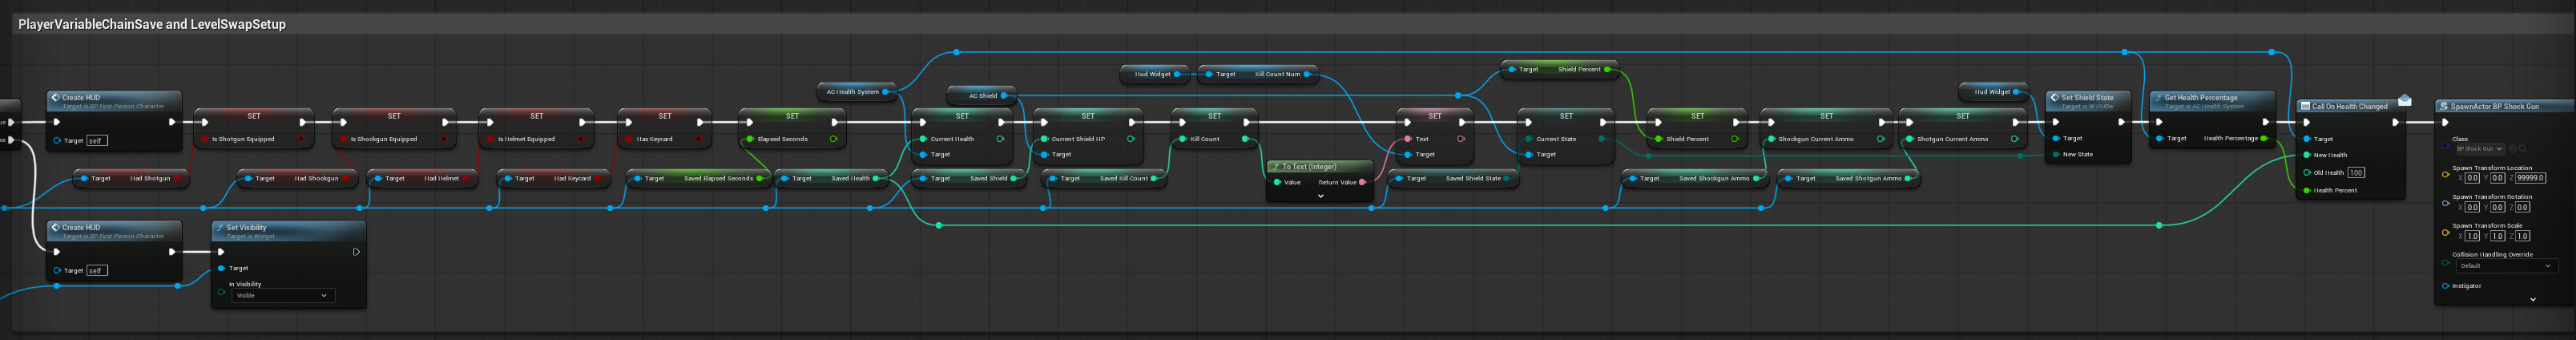
Task: Expand SpawnActor BP Shock Gun advanced pins
Action: [2532, 299]
